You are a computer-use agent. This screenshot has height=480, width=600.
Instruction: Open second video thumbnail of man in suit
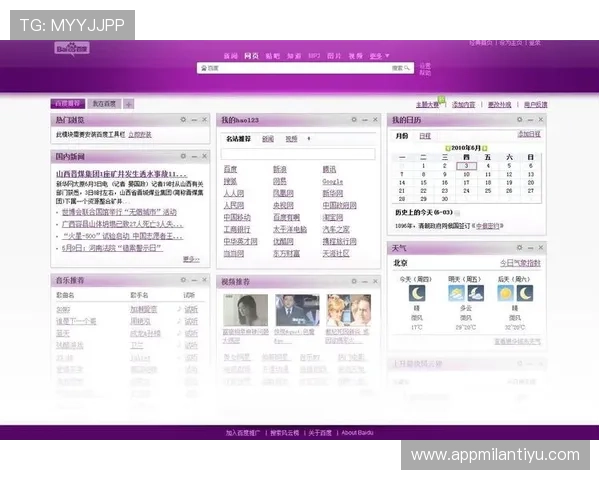coord(297,310)
